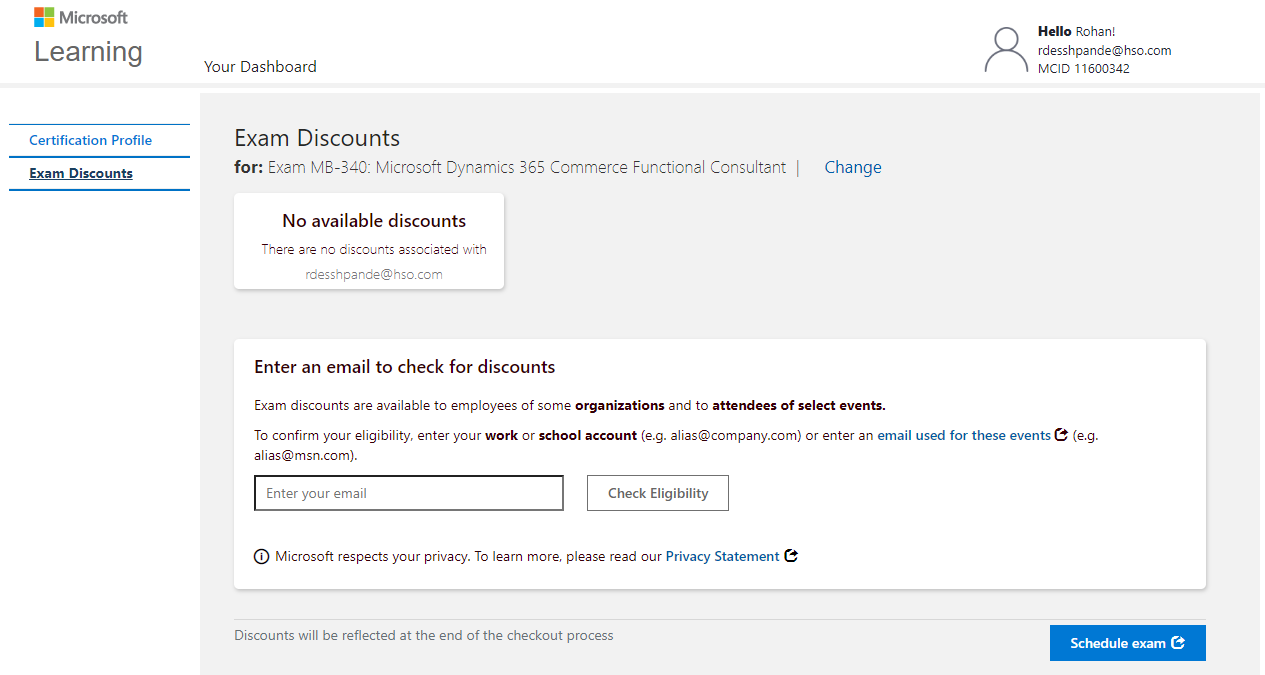The width and height of the screenshot is (1265, 675).
Task: Click the 'No available discounts' card heading
Action: [x=374, y=221]
